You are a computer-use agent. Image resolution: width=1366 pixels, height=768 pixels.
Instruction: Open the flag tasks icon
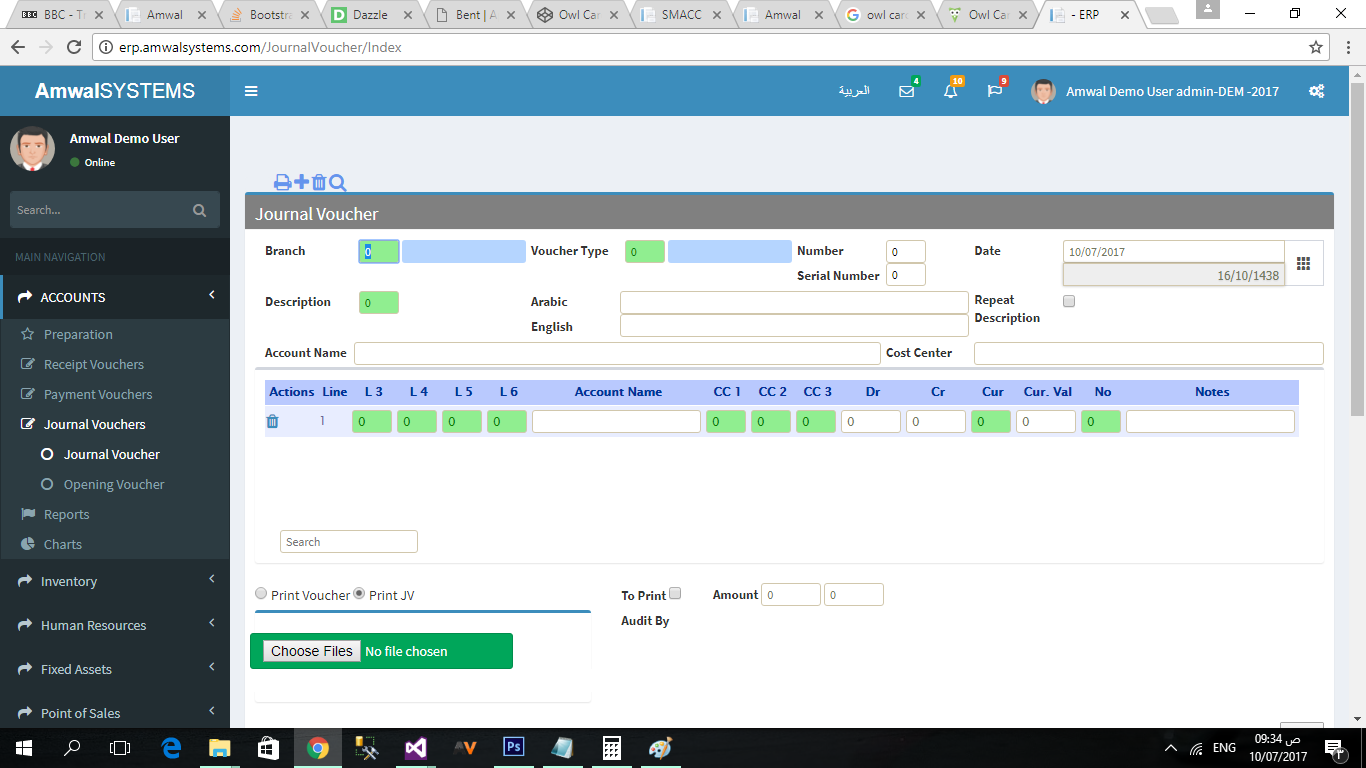pyautogui.click(x=994, y=91)
